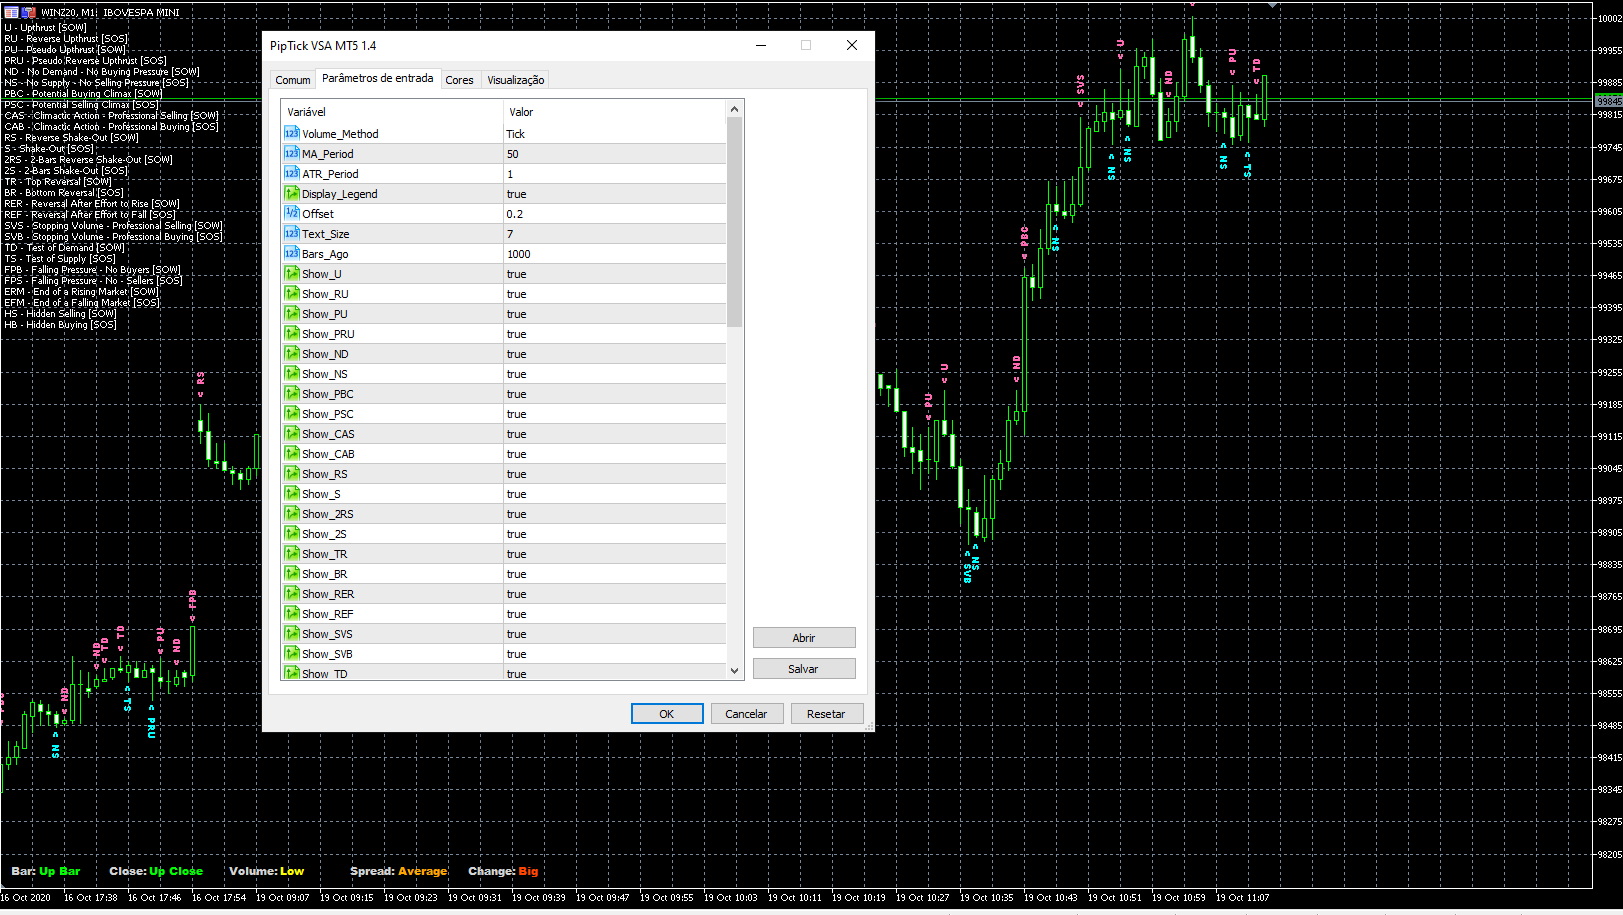Click the Volume_Method parameter icon
Image resolution: width=1623 pixels, height=915 pixels.
pyautogui.click(x=291, y=133)
